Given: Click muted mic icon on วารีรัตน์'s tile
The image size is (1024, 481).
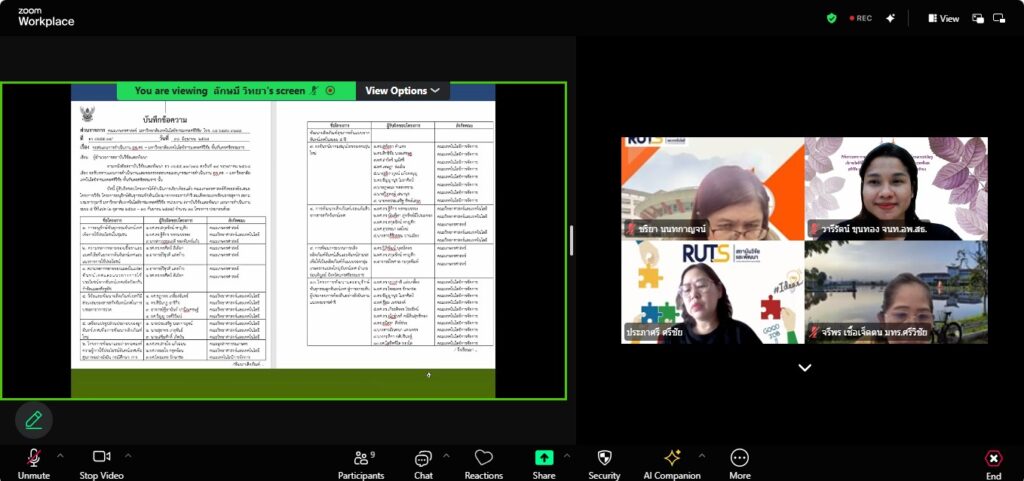Looking at the screenshot, I should (814, 229).
